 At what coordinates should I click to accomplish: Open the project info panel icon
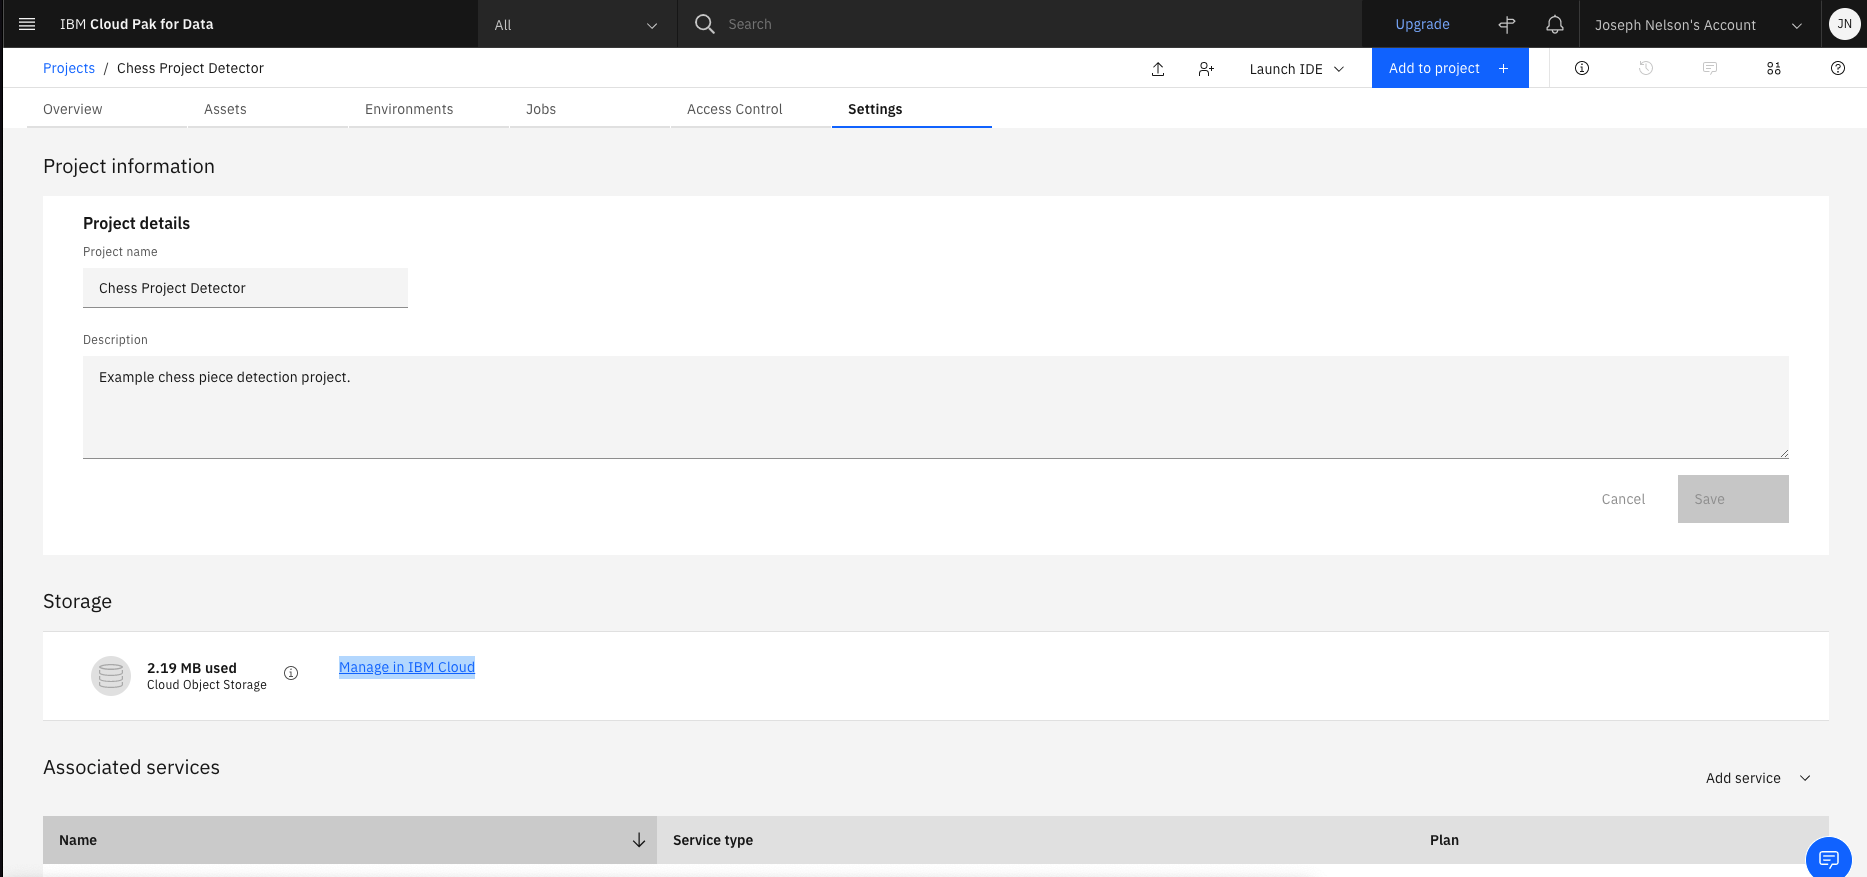point(1582,68)
